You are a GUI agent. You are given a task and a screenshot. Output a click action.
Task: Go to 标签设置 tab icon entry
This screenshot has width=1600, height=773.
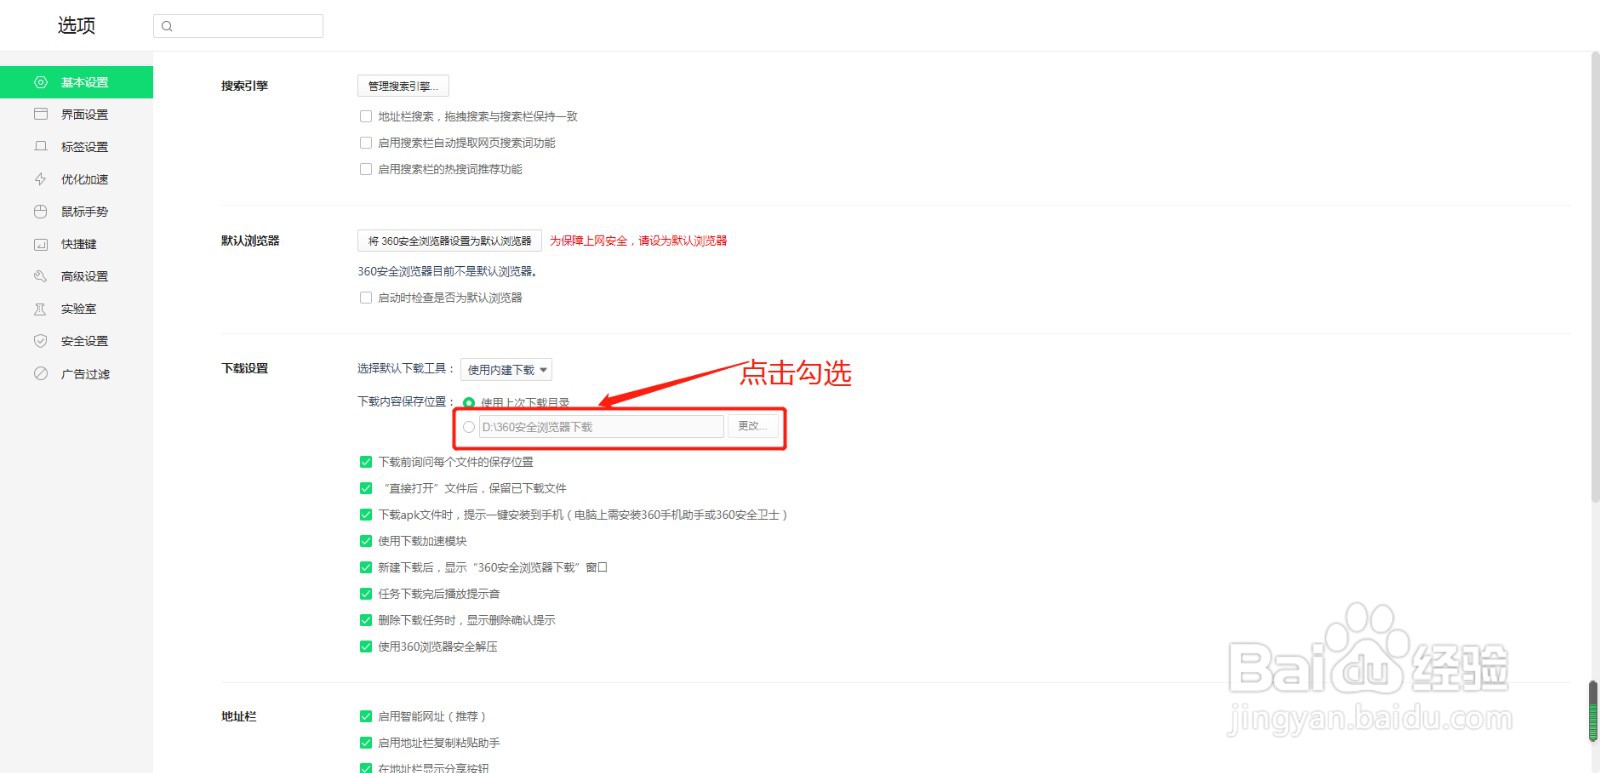pyautogui.click(x=76, y=147)
